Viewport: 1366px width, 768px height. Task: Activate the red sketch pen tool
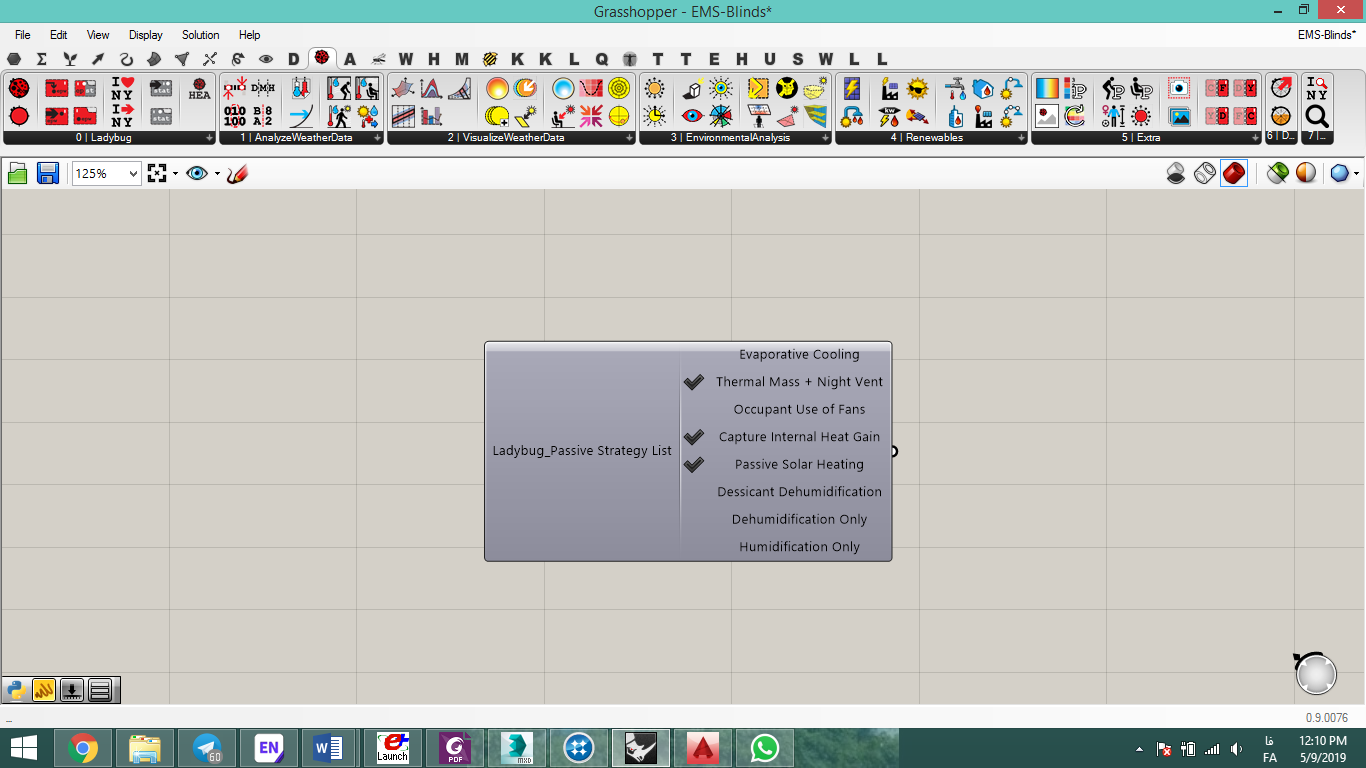click(x=237, y=174)
